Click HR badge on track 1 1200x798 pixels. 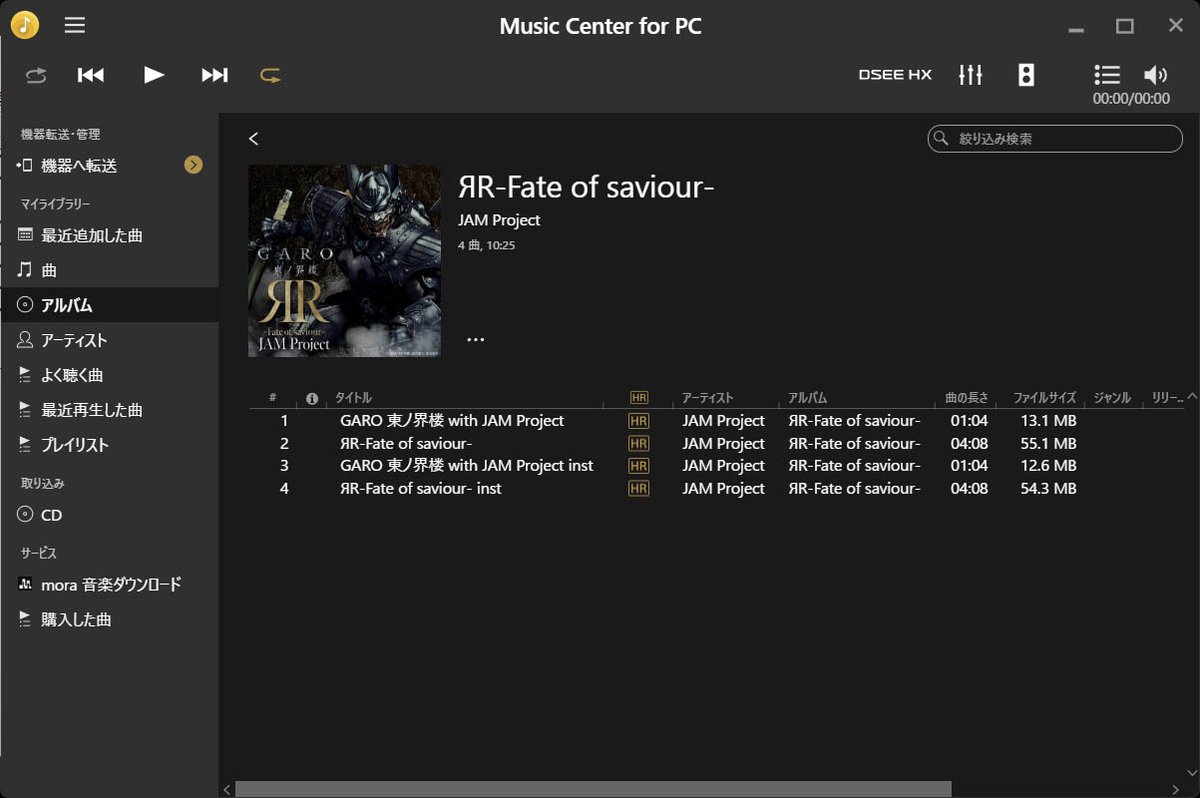[x=639, y=421]
